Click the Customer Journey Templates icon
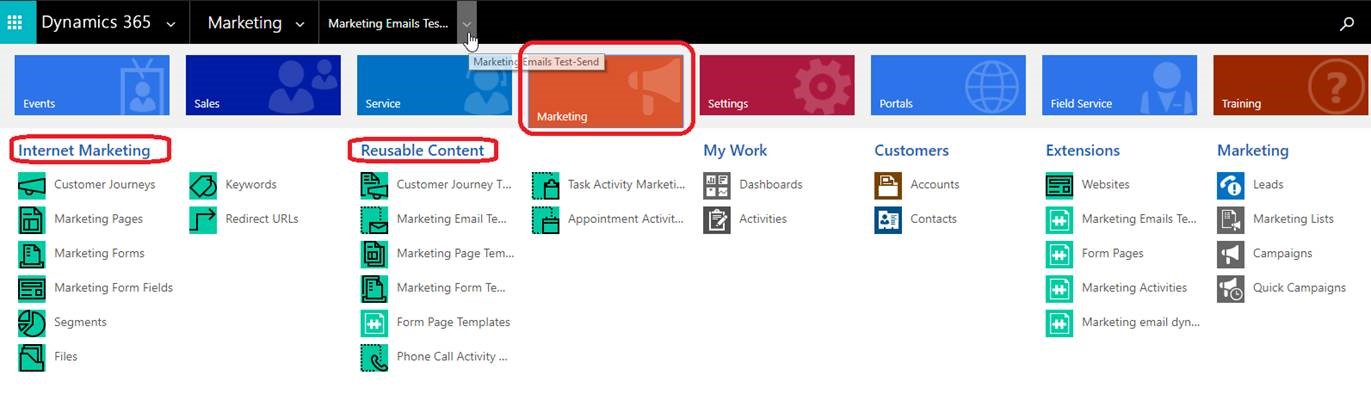Viewport: 1371px width, 394px height. pos(374,185)
